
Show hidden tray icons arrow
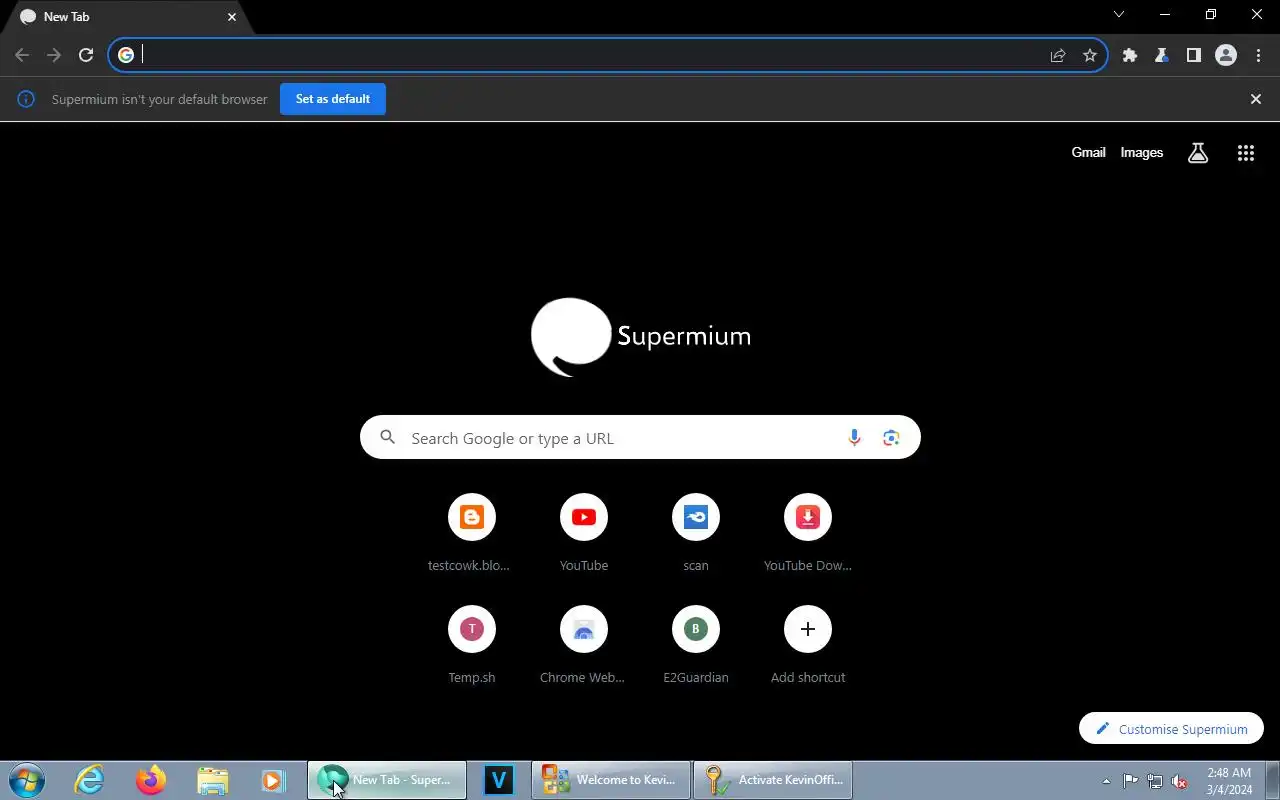click(x=1106, y=781)
